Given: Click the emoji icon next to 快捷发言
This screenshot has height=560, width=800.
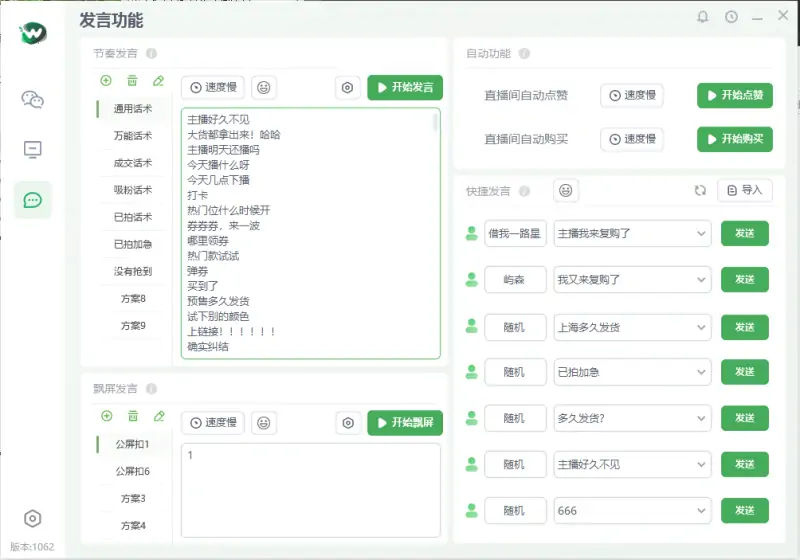Looking at the screenshot, I should tap(566, 190).
